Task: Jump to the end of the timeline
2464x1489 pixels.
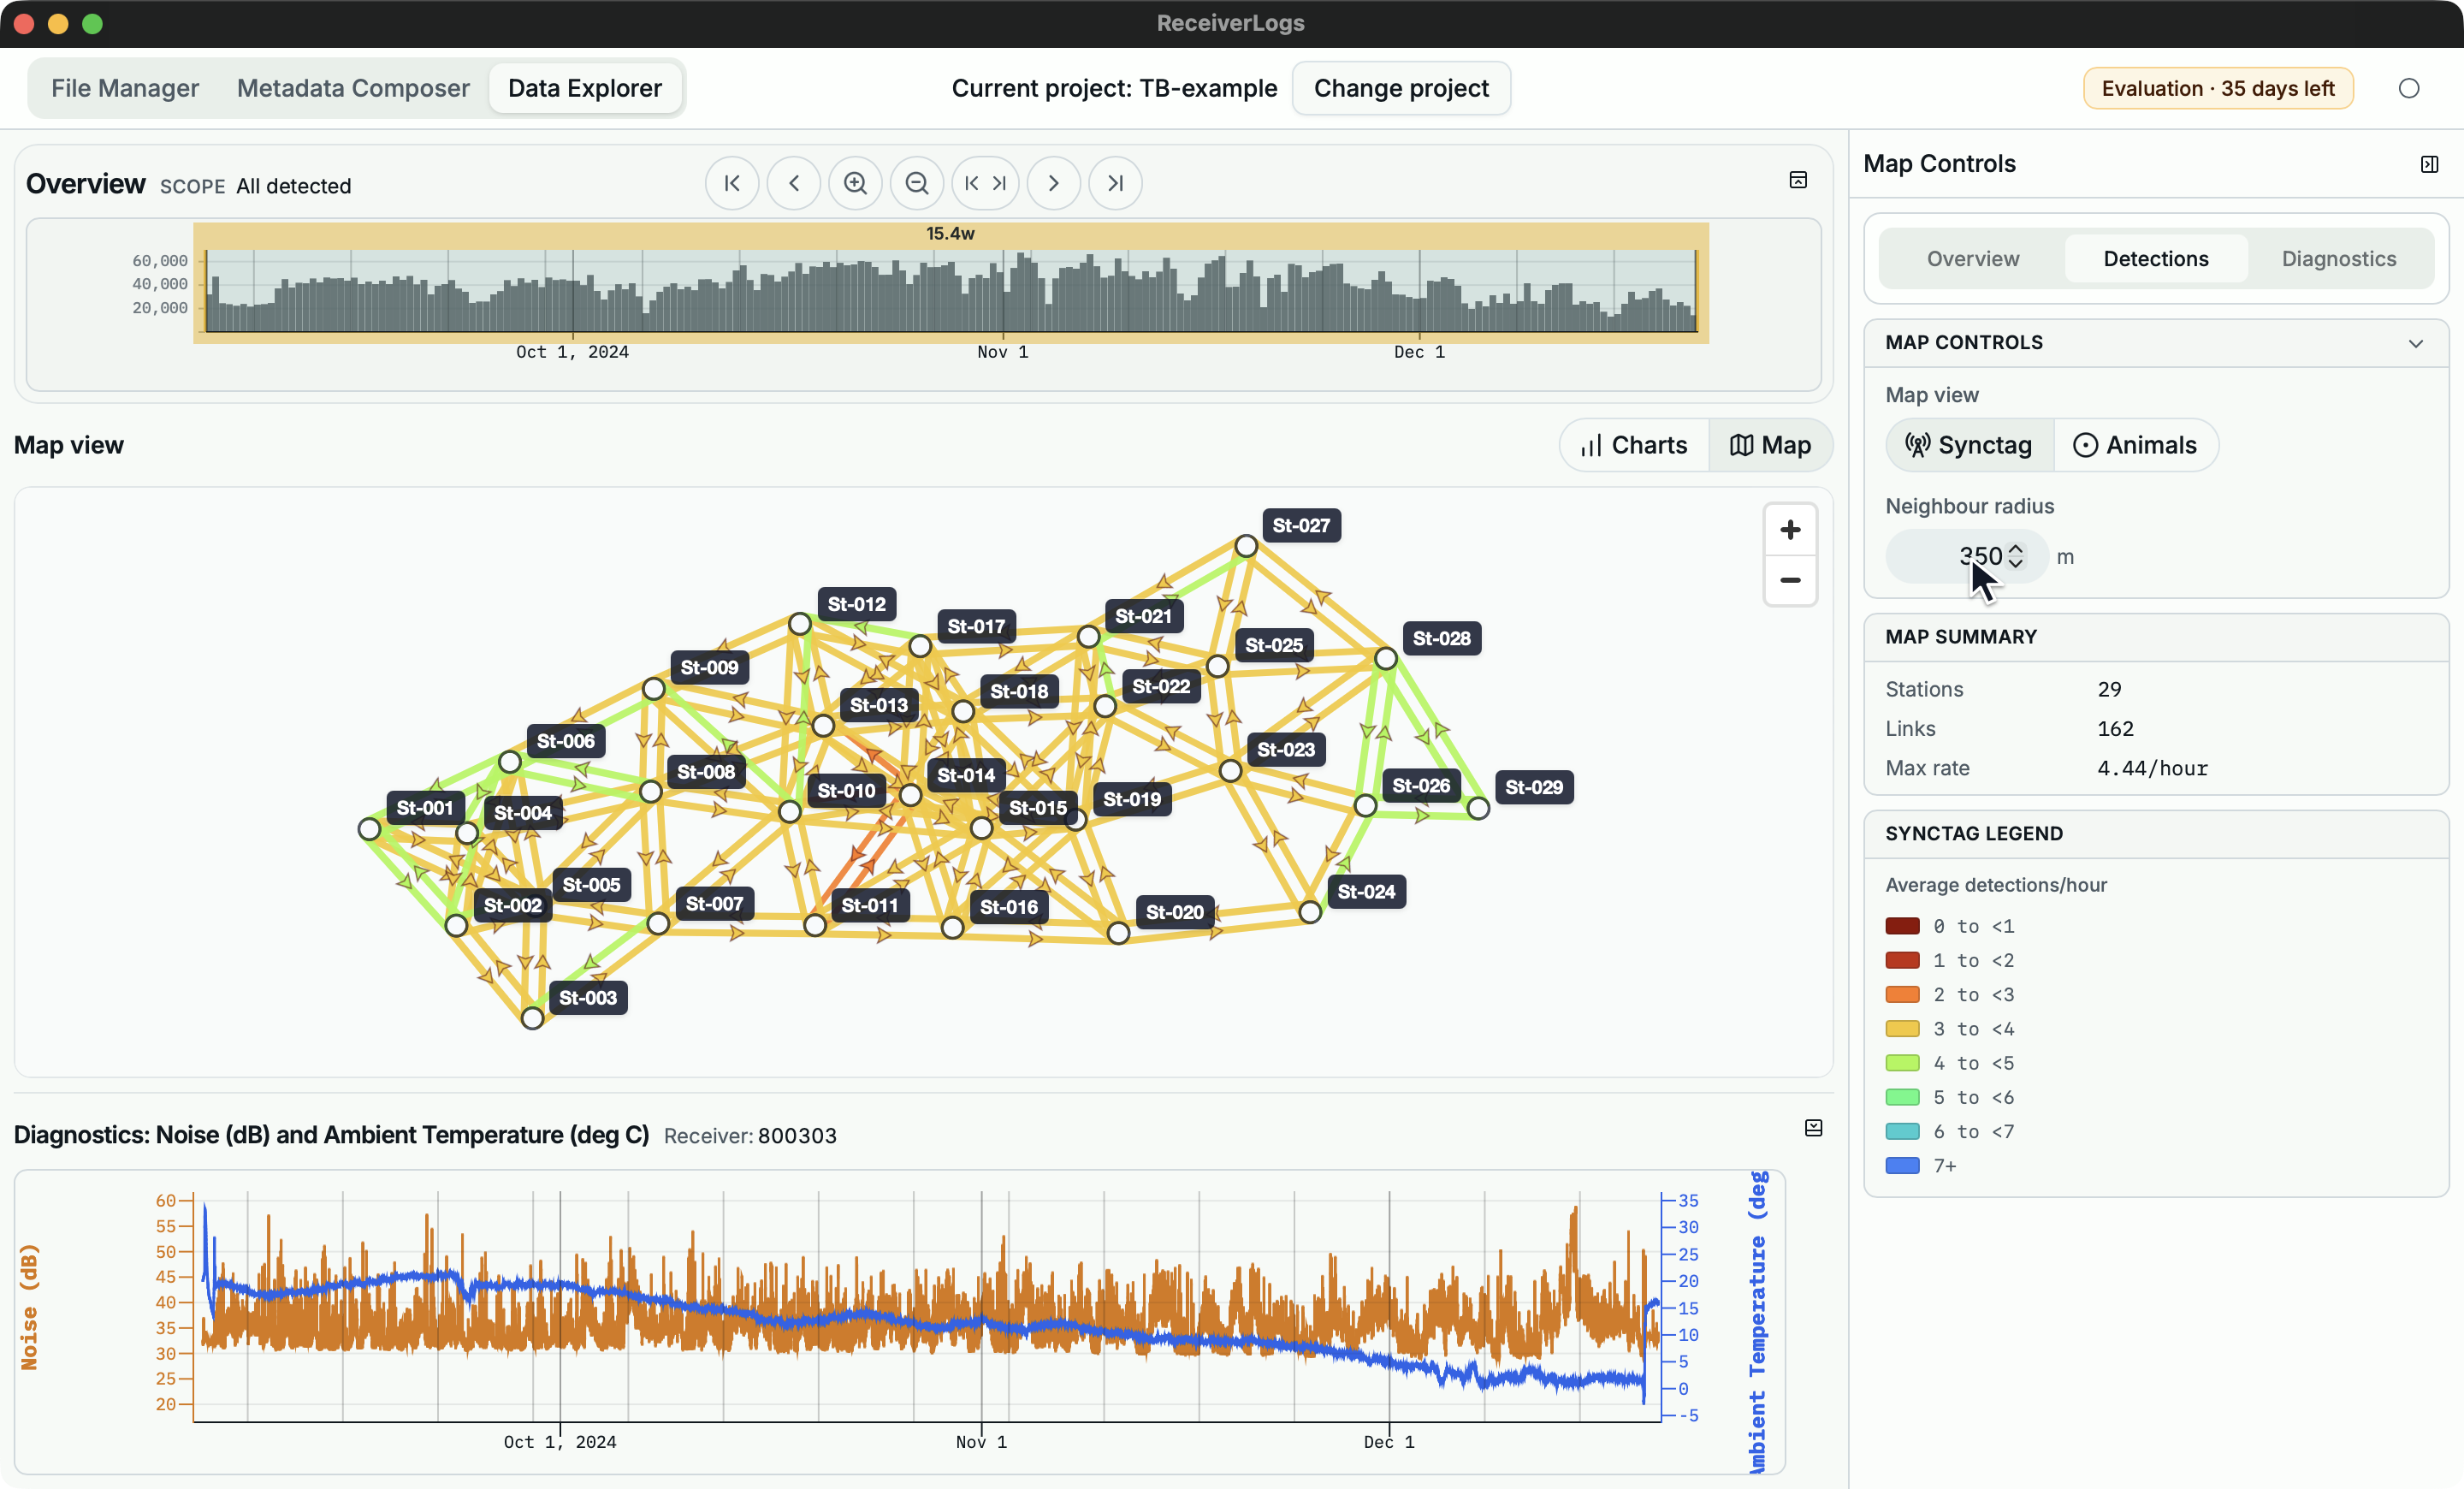Action: tap(1115, 183)
